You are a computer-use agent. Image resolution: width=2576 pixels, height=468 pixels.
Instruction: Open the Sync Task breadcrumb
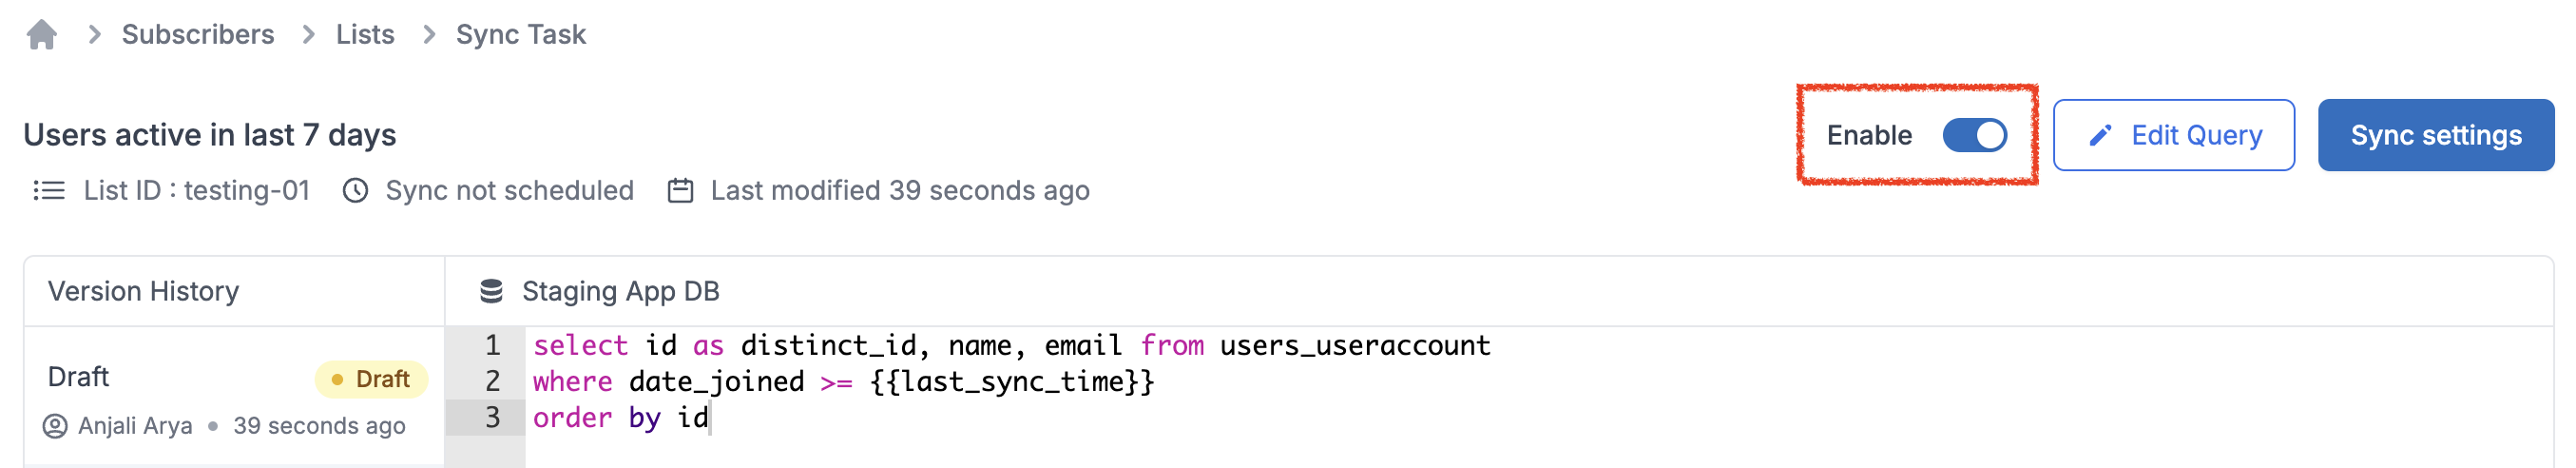tap(521, 35)
